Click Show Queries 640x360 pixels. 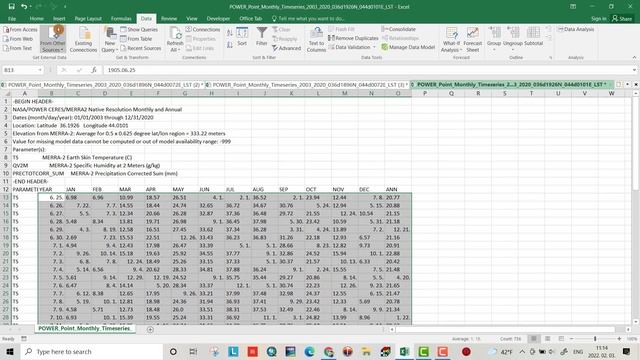[139, 29]
